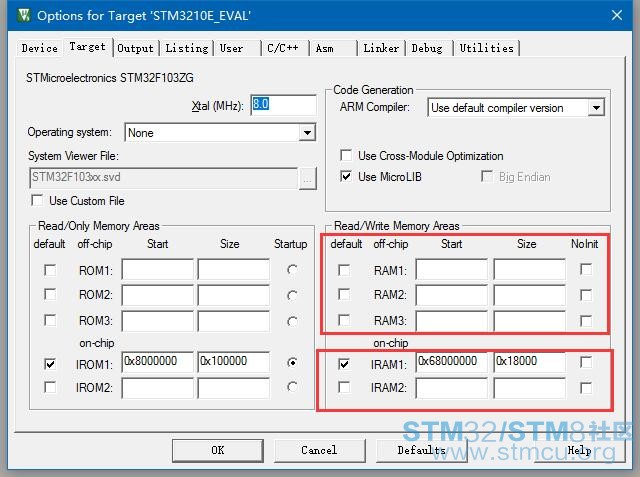This screenshot has height=477, width=640.
Task: Go to the Utilities tab
Action: click(x=487, y=48)
